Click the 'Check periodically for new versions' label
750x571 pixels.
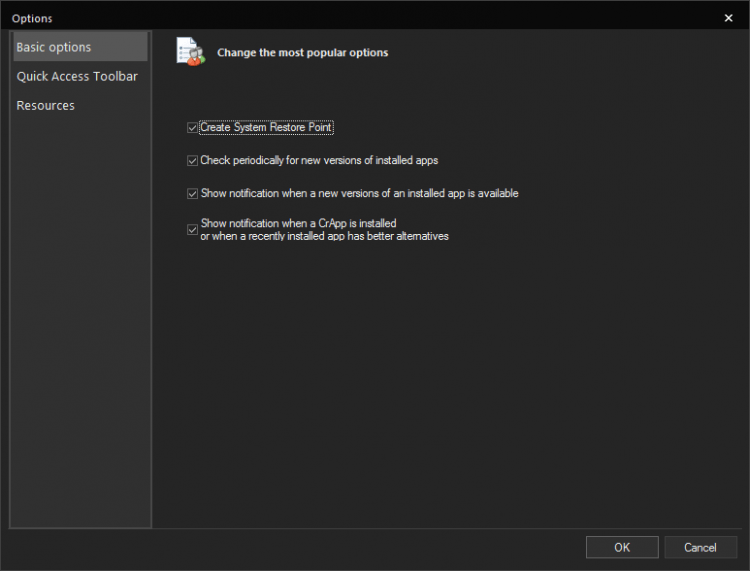click(x=319, y=160)
